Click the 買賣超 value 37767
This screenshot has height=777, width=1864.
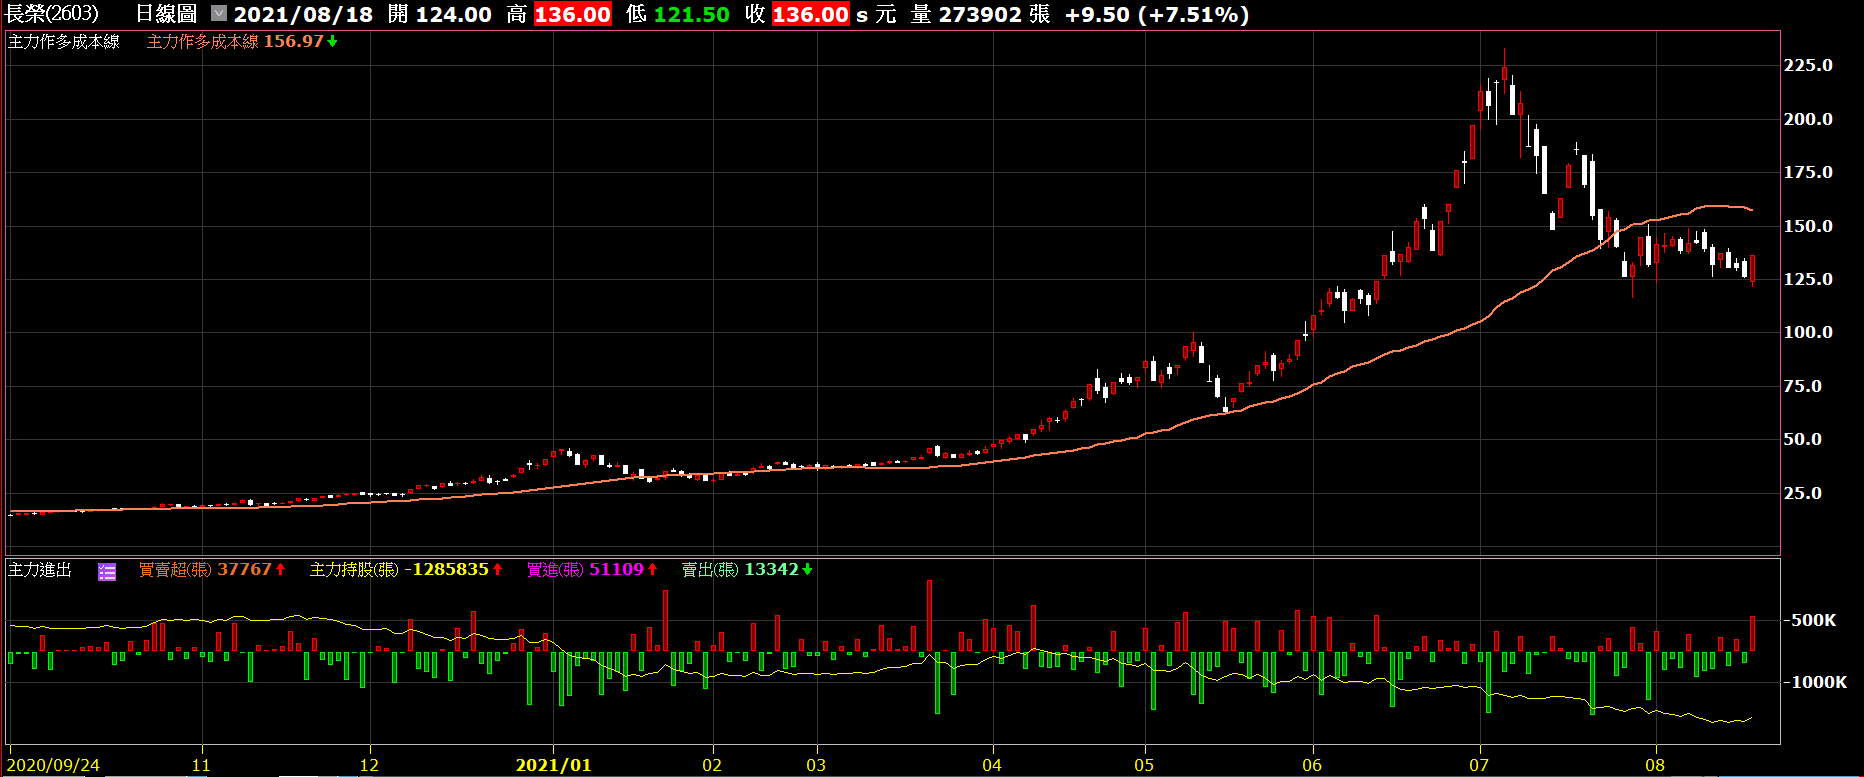245,570
